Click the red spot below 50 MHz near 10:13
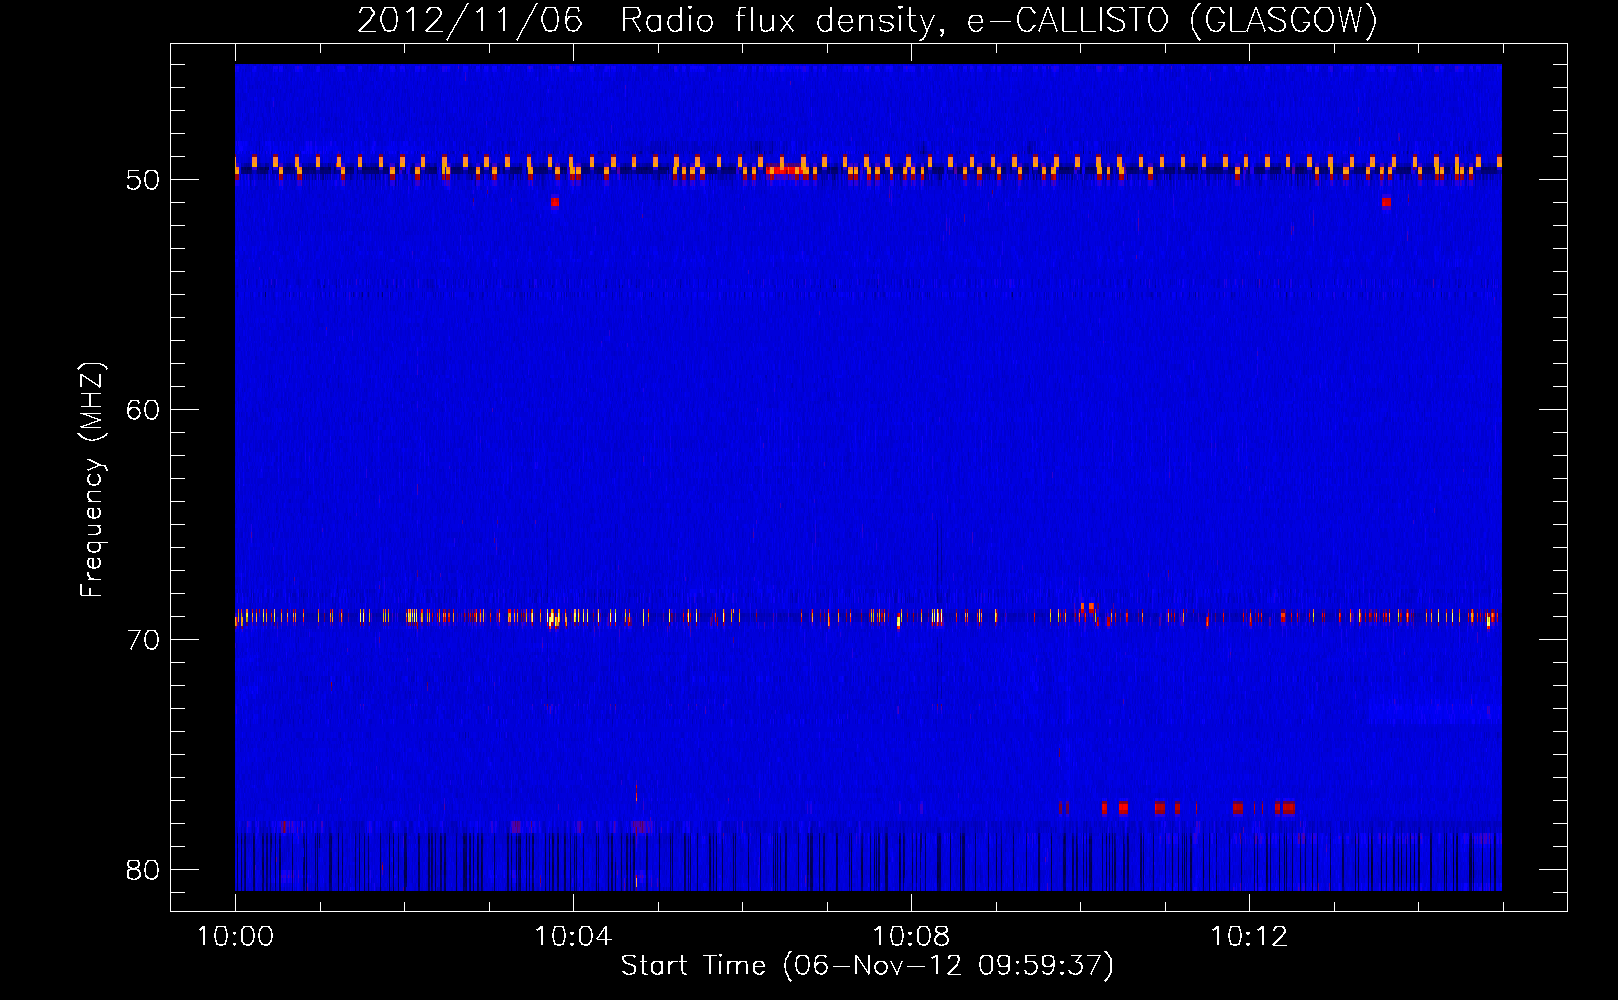Viewport: 1618px width, 1000px height. (1386, 202)
